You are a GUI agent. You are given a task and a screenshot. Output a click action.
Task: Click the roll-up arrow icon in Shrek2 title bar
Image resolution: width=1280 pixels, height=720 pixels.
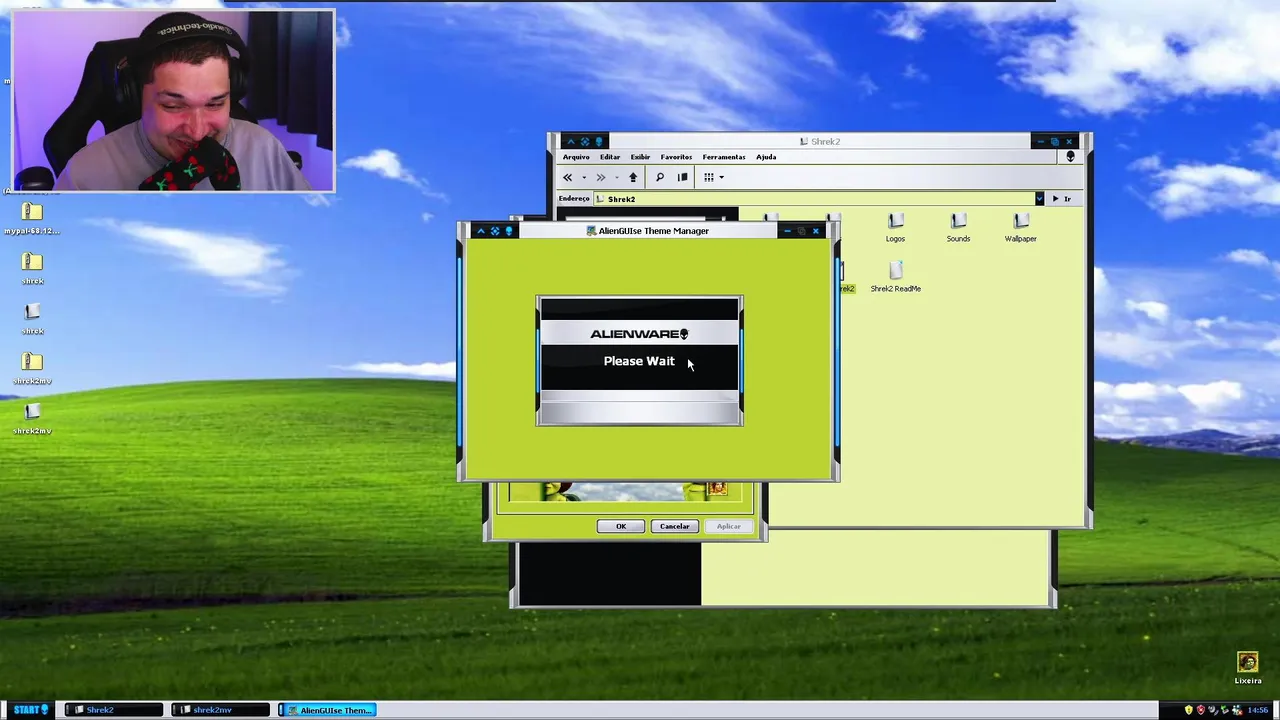tap(571, 142)
